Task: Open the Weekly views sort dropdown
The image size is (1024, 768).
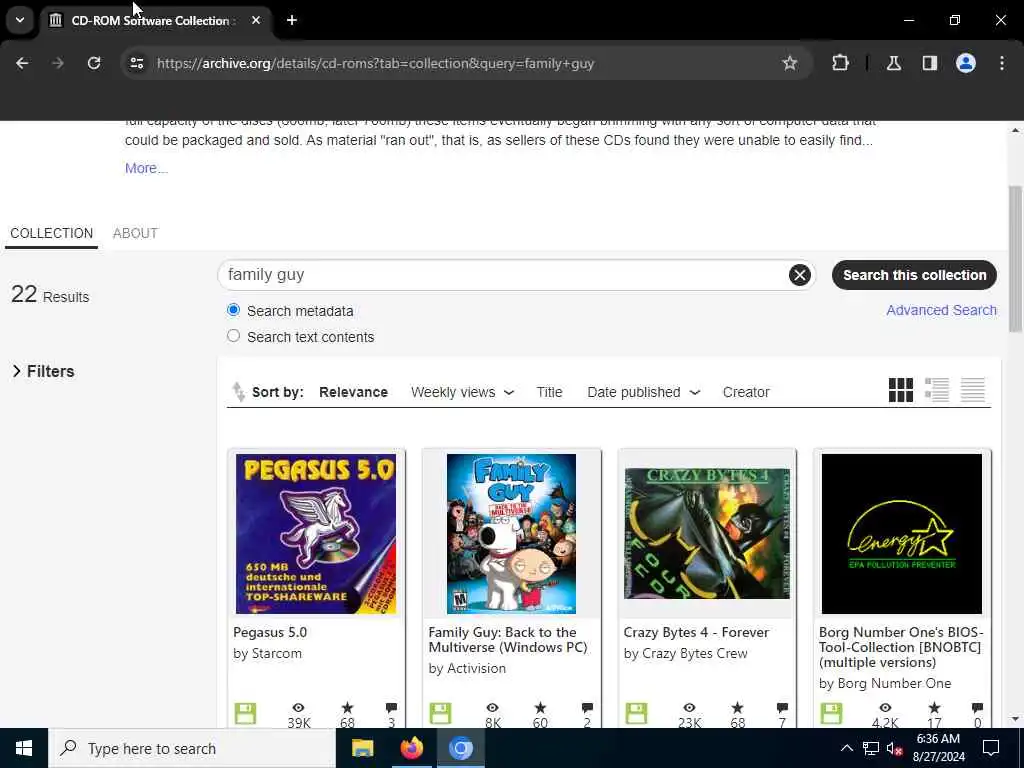Action: tap(462, 392)
